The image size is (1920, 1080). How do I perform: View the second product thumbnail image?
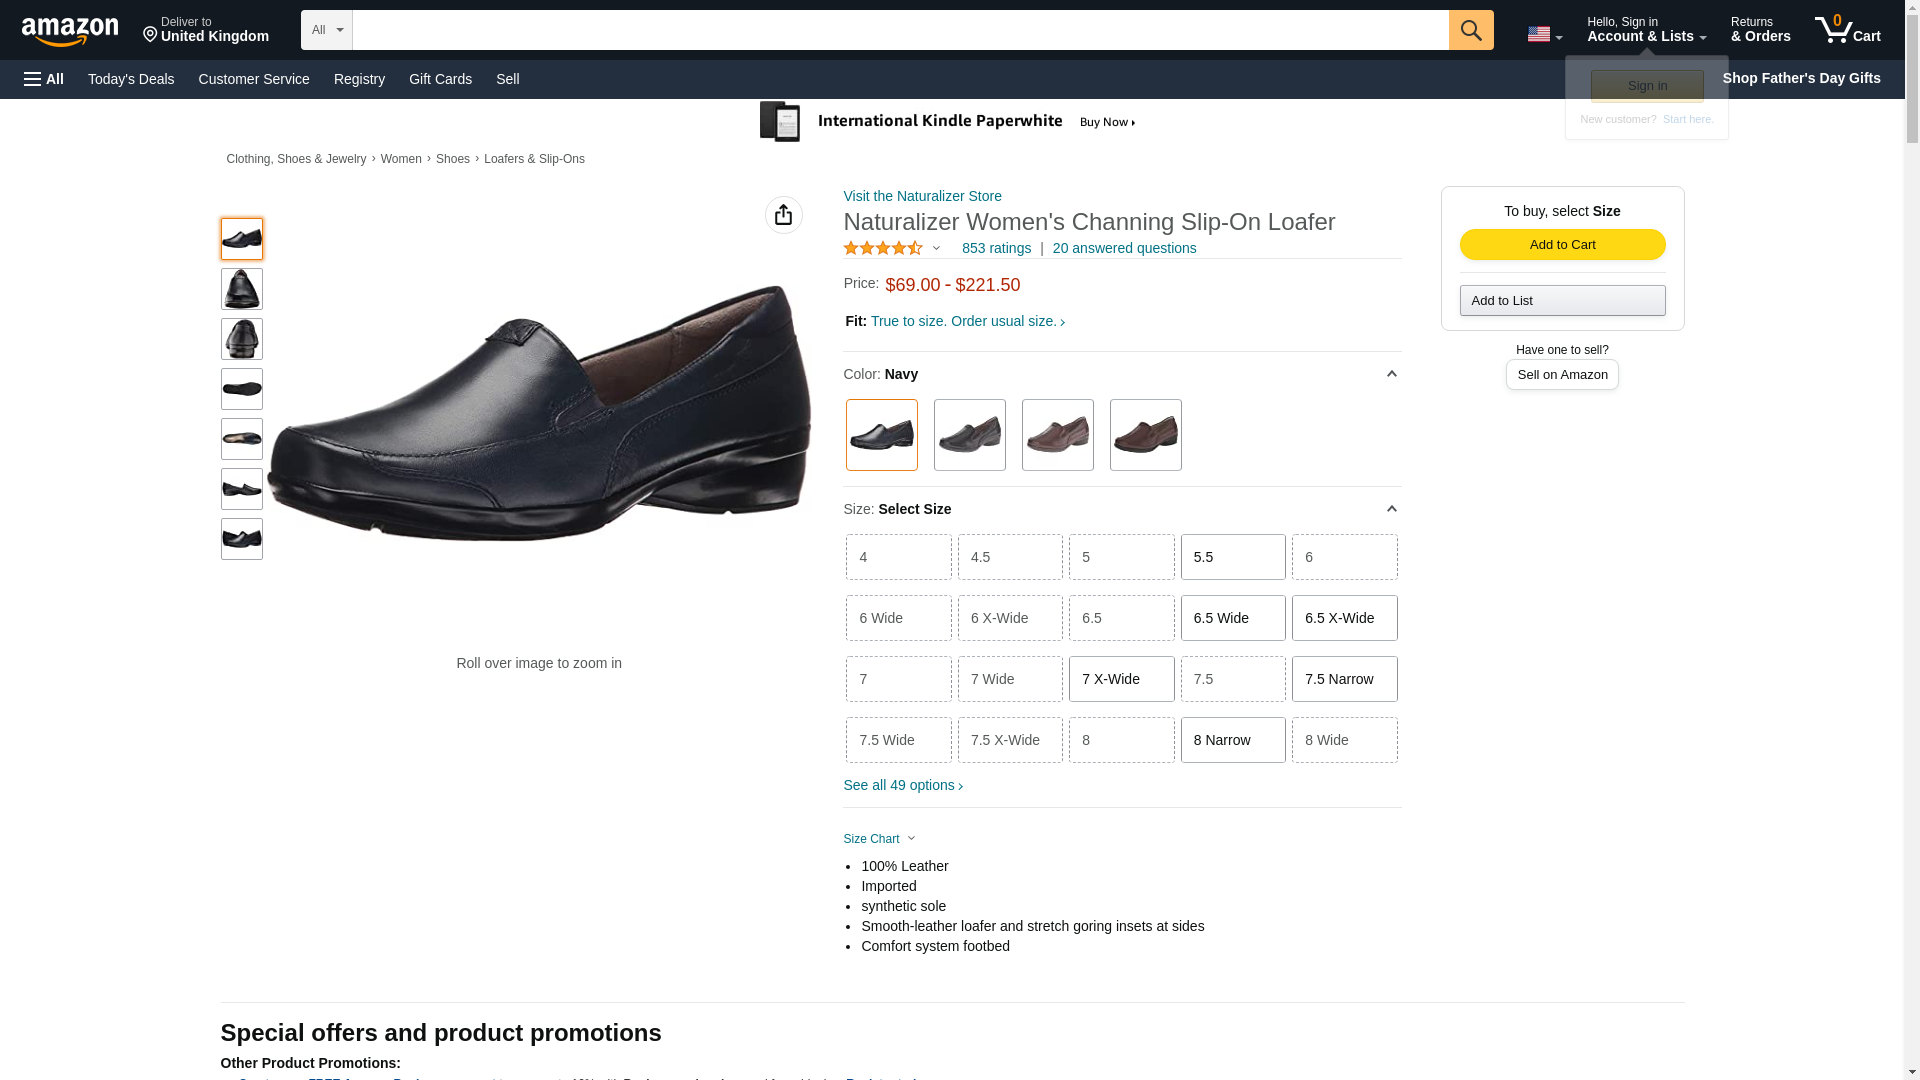[241, 289]
